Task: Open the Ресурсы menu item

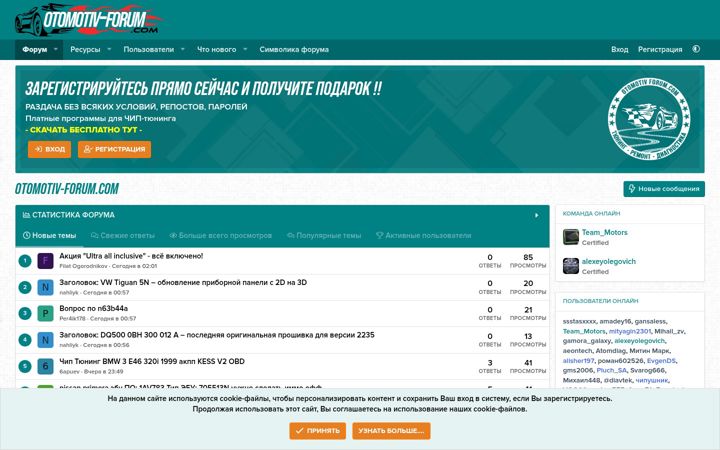Action: click(x=85, y=50)
